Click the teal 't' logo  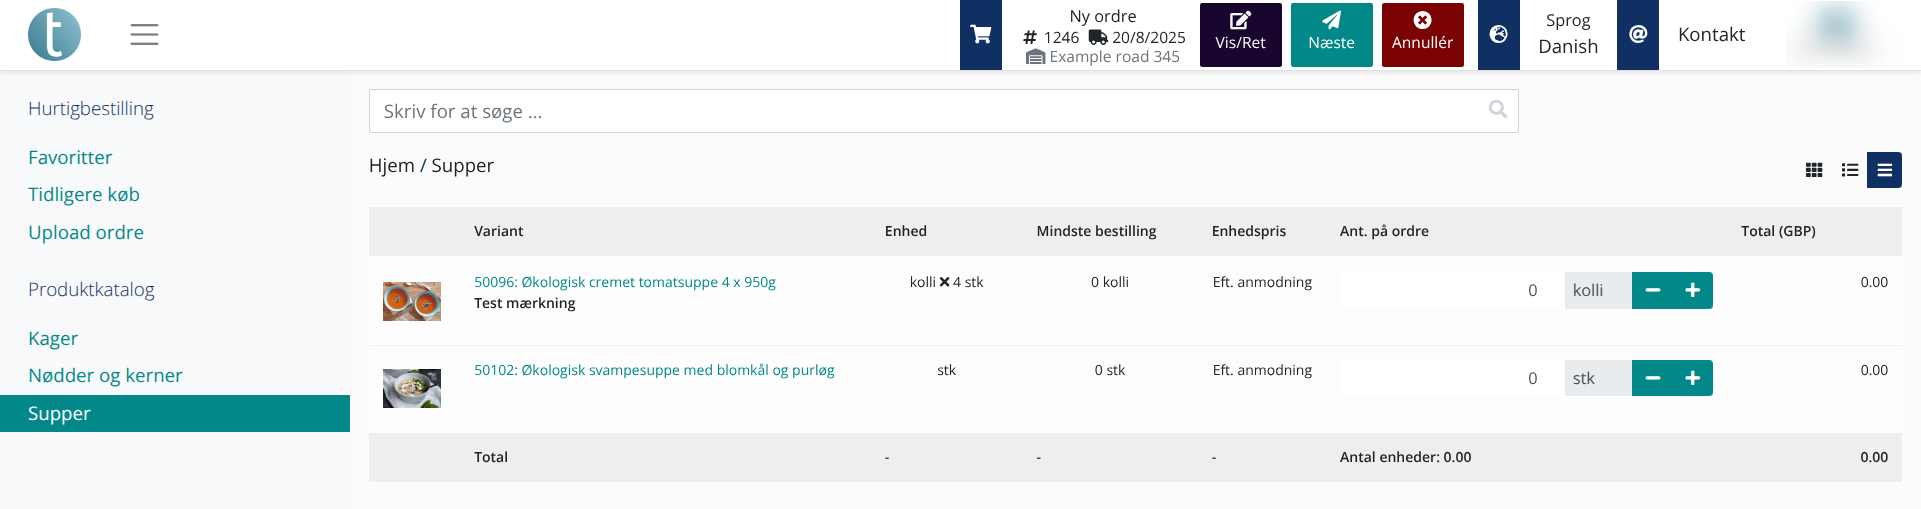pyautogui.click(x=54, y=35)
